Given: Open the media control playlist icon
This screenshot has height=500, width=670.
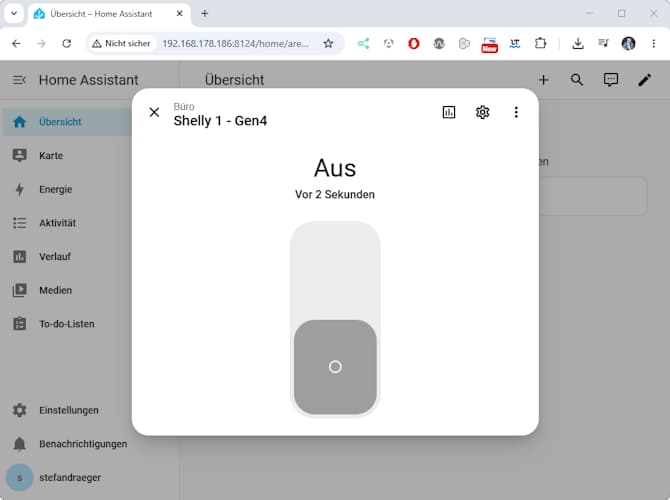Looking at the screenshot, I should pyautogui.click(x=603, y=44).
